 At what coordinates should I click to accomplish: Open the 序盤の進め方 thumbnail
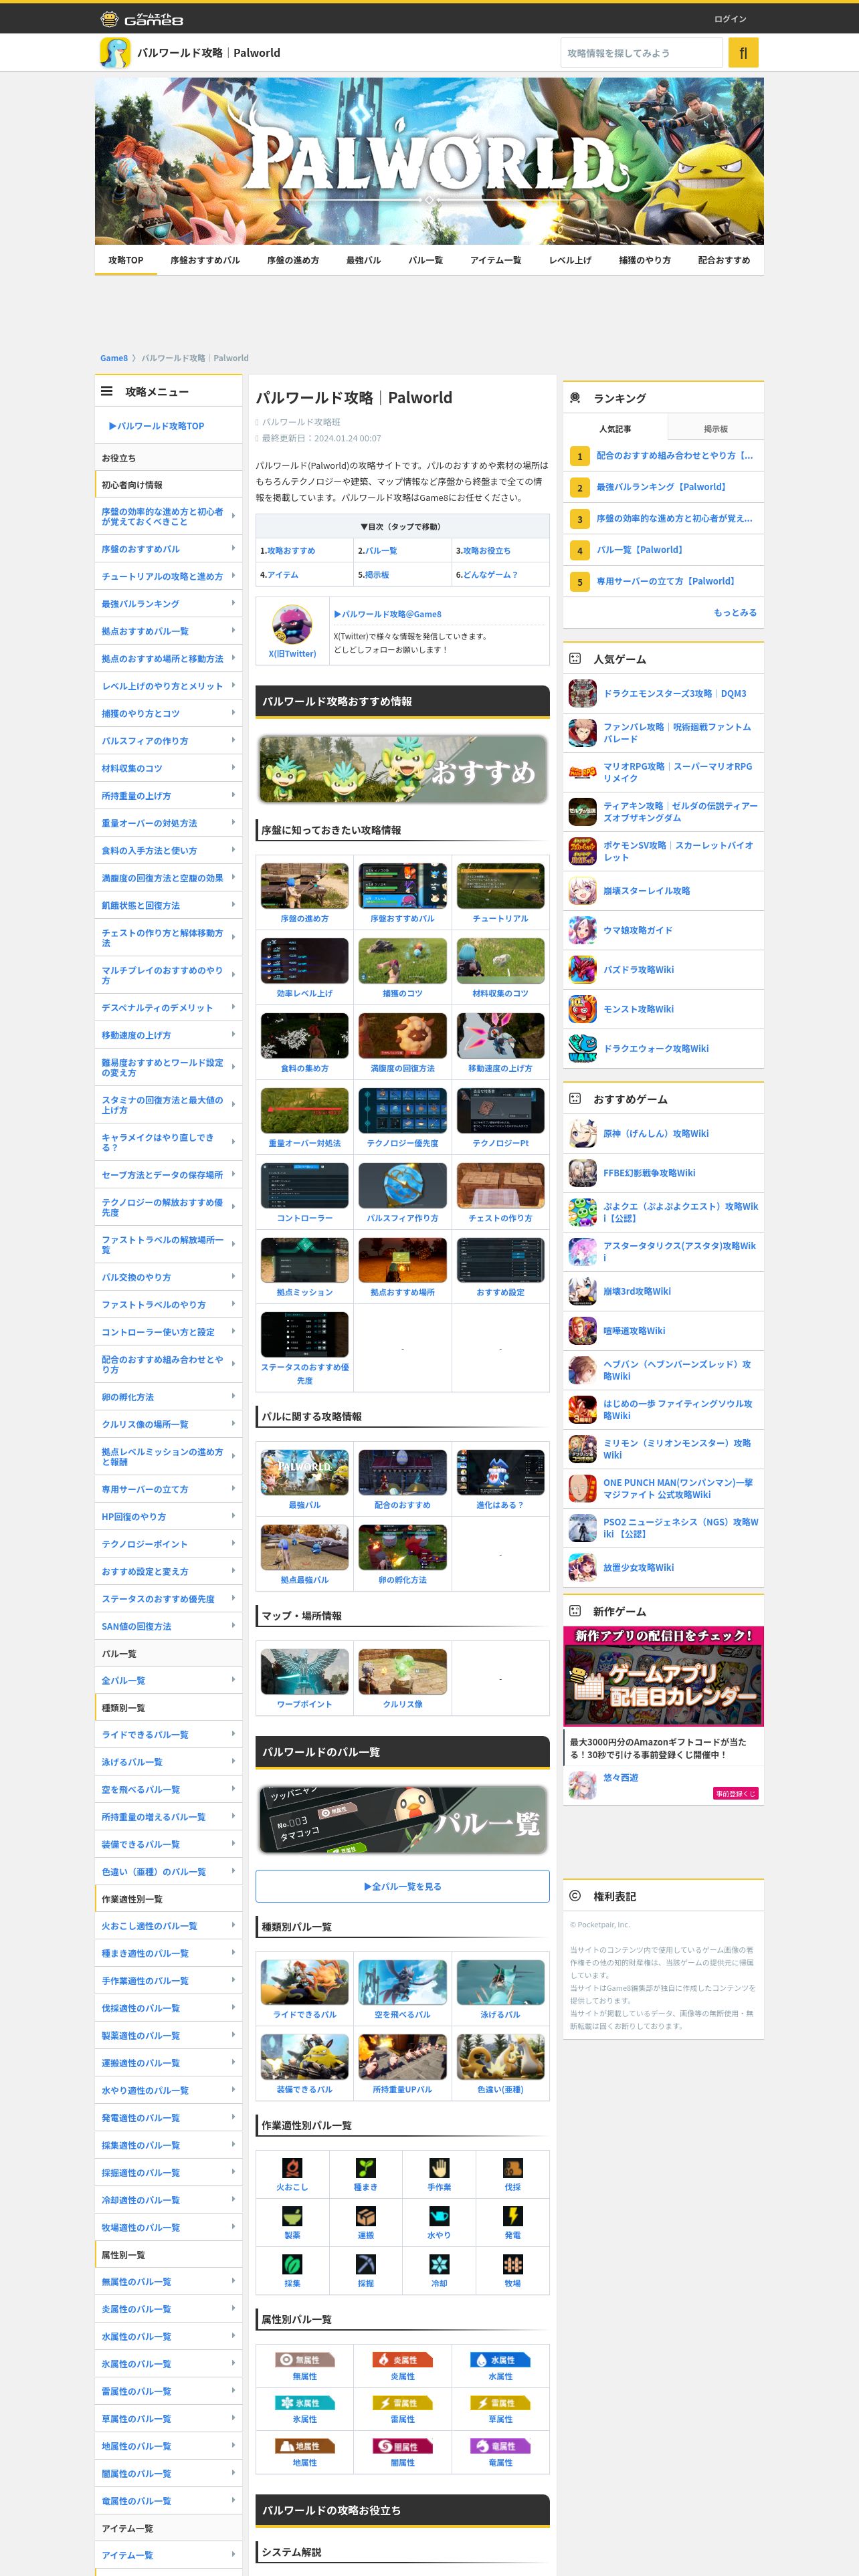pyautogui.click(x=305, y=886)
